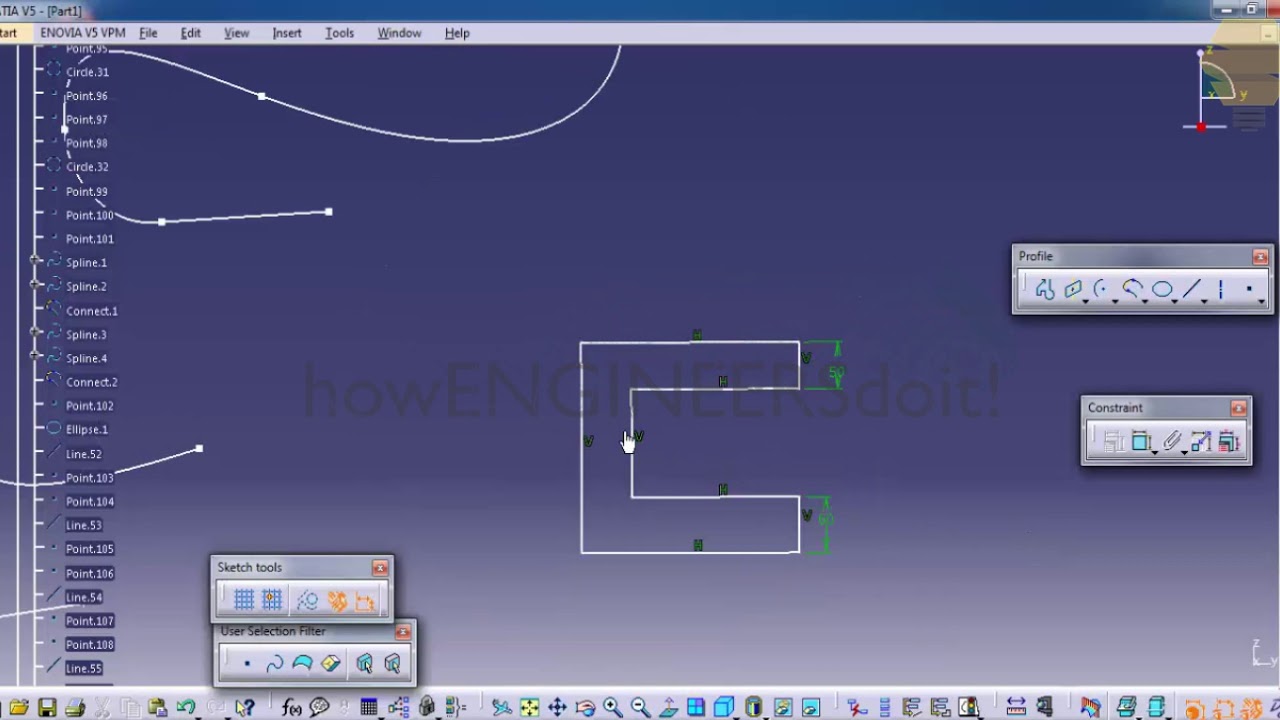1280x720 pixels.
Task: Select the Axis tool in Profile toolbar
Action: click(1221, 290)
